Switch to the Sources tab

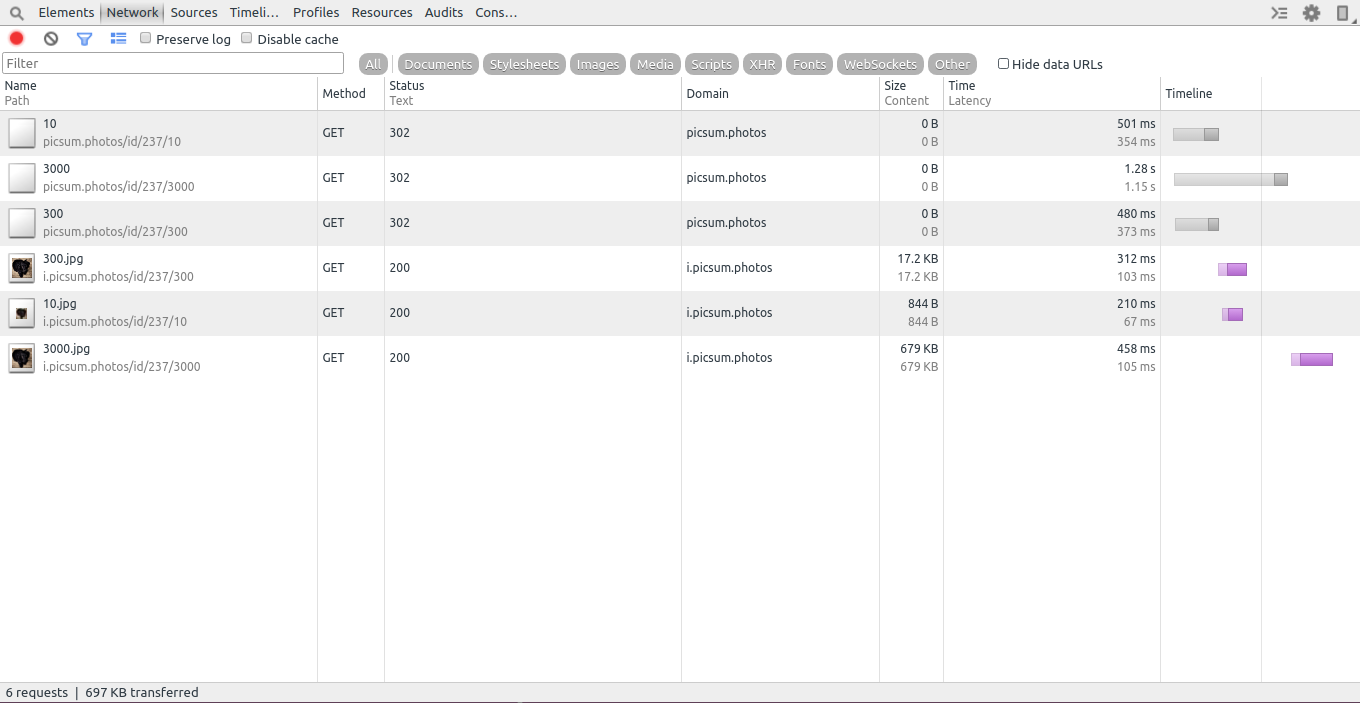194,13
